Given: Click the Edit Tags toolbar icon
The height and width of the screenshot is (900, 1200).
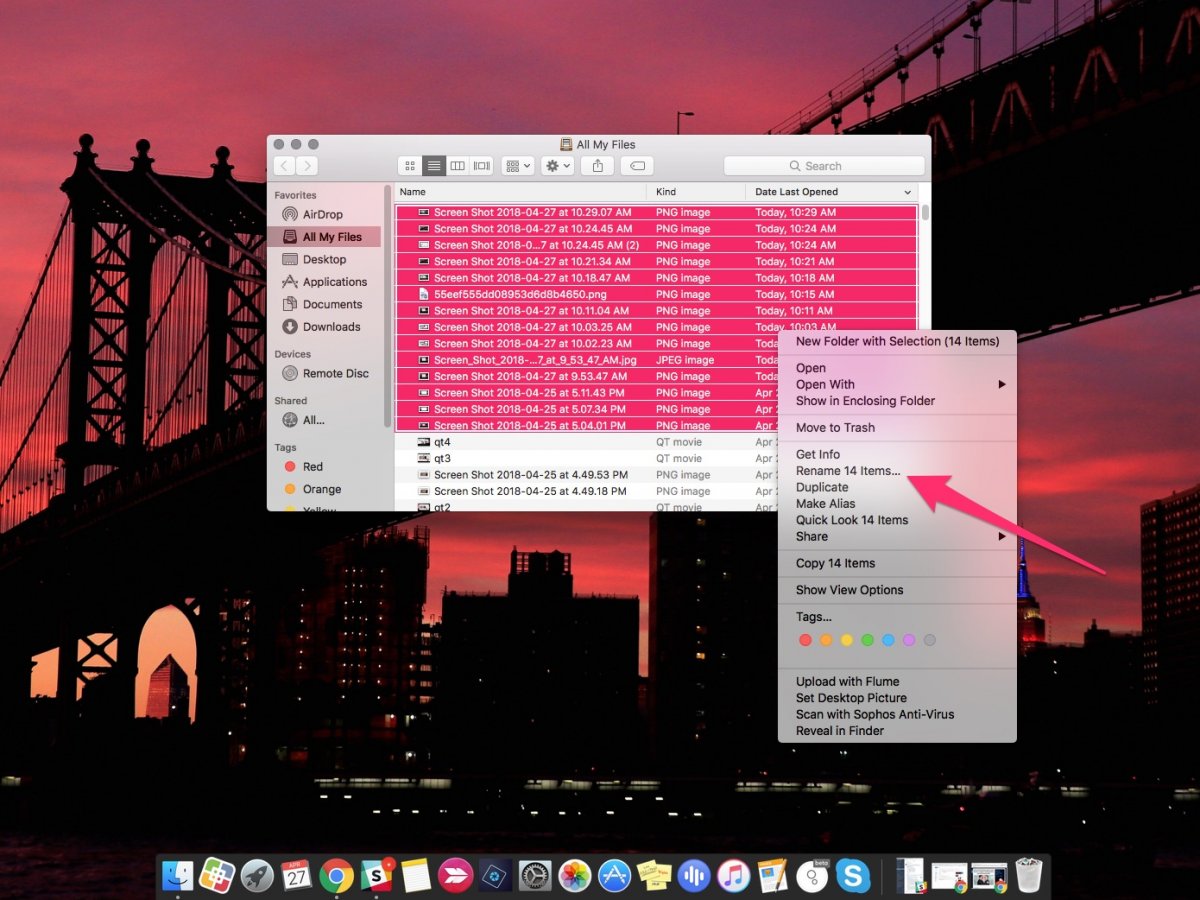Looking at the screenshot, I should [x=637, y=166].
